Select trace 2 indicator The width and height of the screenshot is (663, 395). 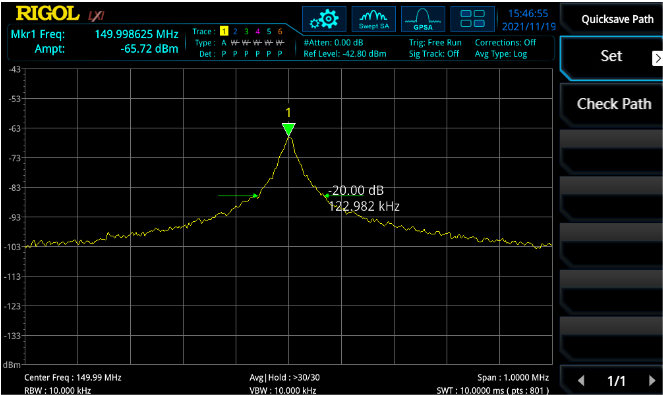click(235, 31)
